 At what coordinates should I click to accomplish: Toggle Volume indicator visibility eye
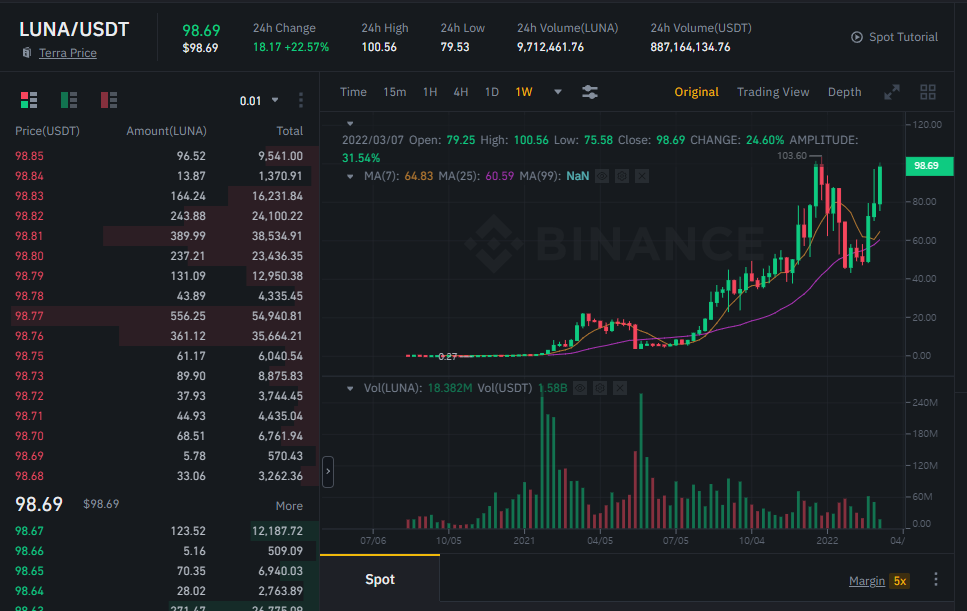(x=580, y=388)
